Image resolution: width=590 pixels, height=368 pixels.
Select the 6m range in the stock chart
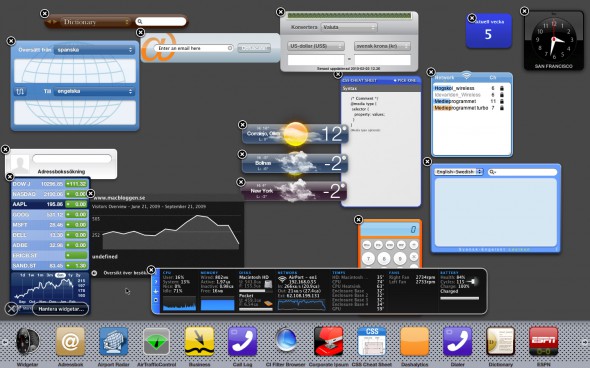pos(60,275)
